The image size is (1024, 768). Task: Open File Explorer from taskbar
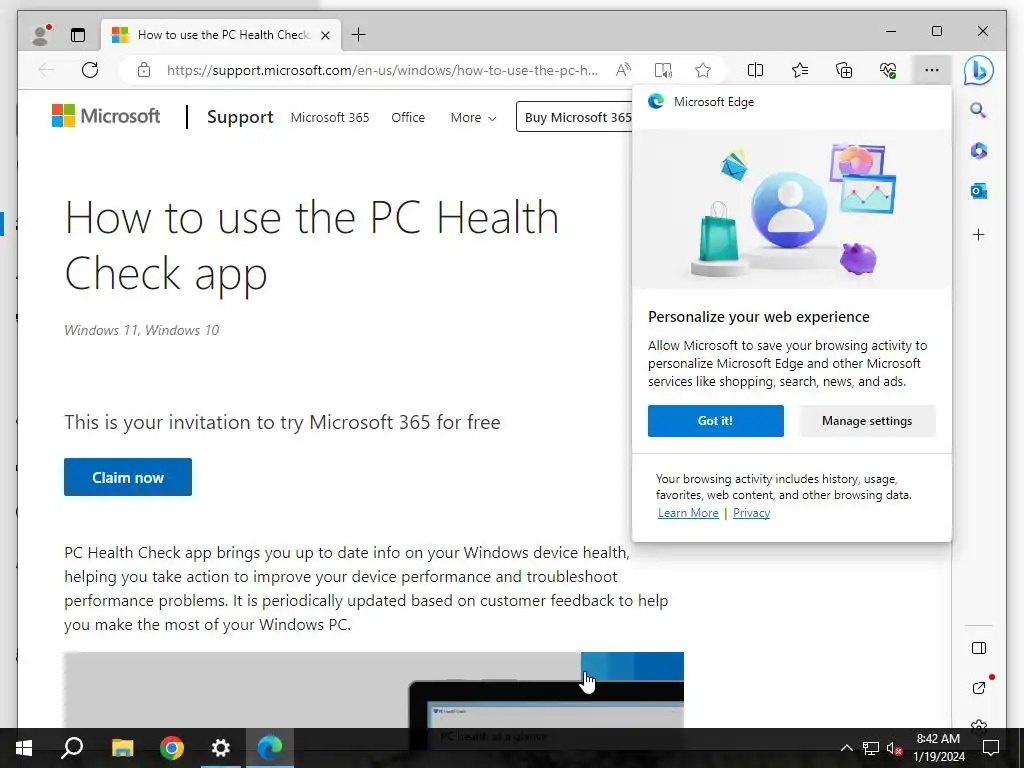(122, 748)
